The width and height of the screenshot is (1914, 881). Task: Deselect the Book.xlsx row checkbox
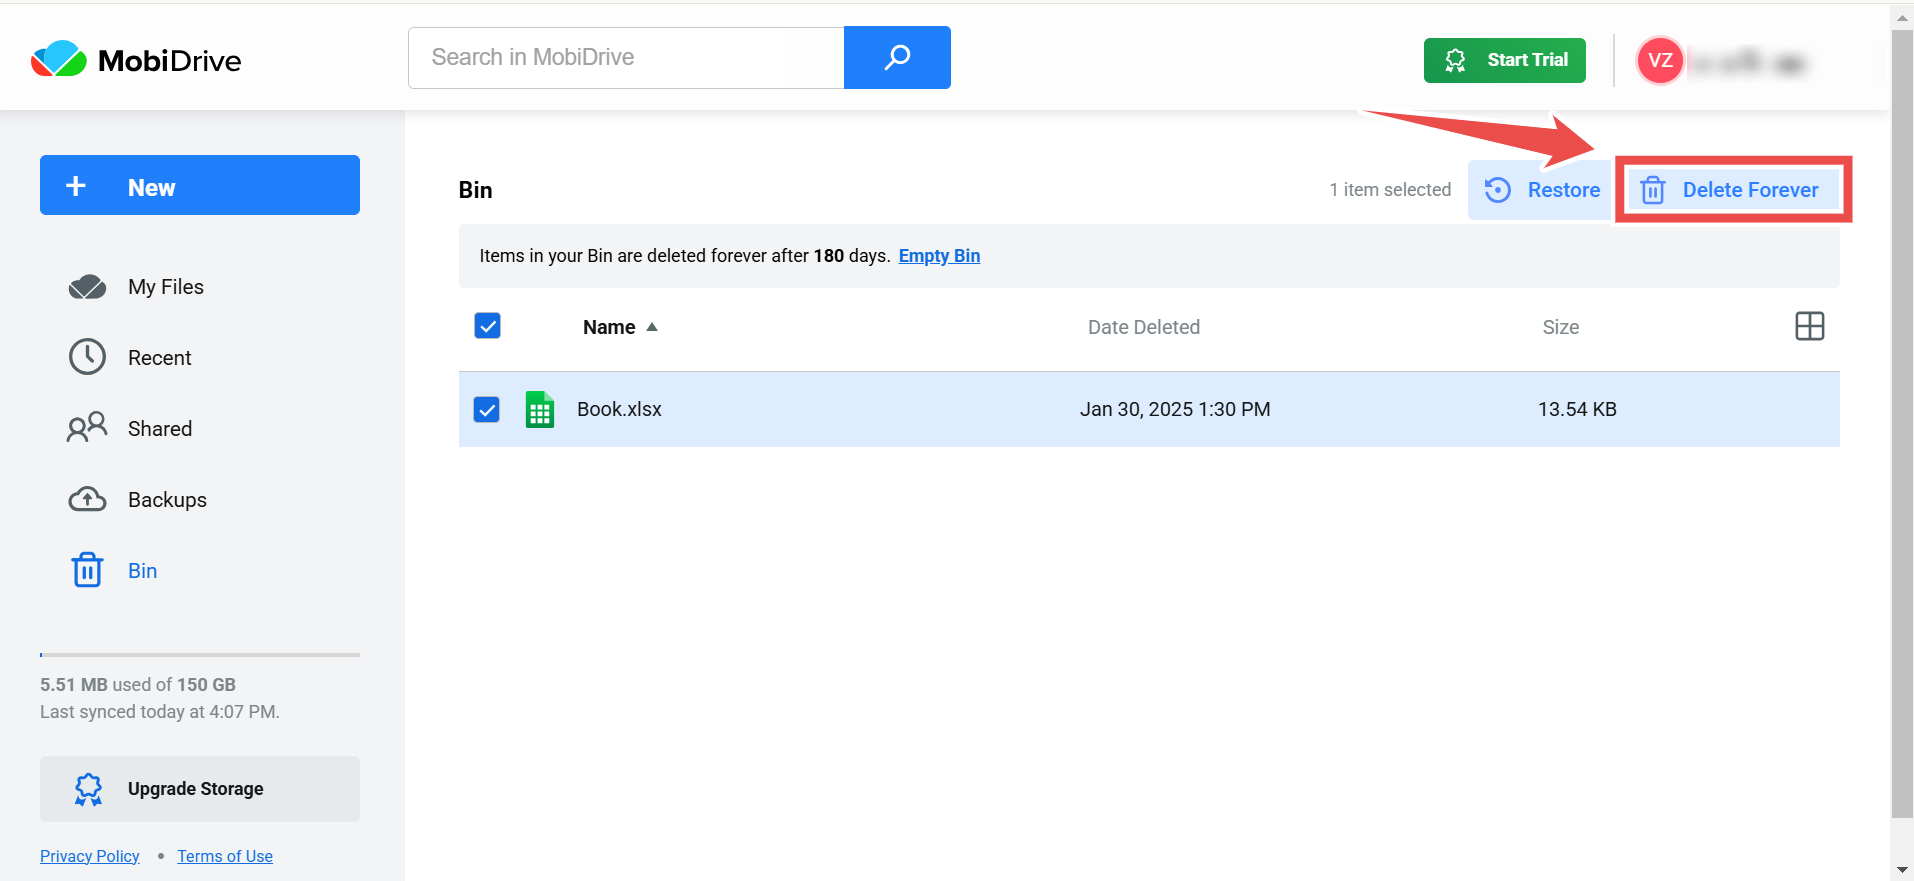487,409
